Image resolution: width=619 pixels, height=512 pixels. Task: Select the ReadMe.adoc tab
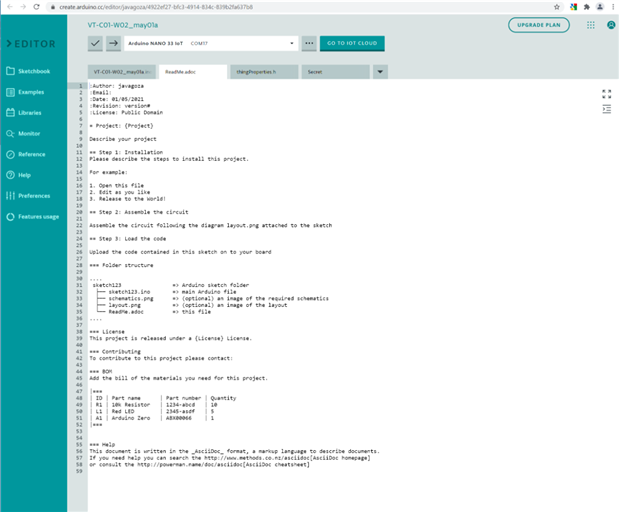(x=193, y=72)
